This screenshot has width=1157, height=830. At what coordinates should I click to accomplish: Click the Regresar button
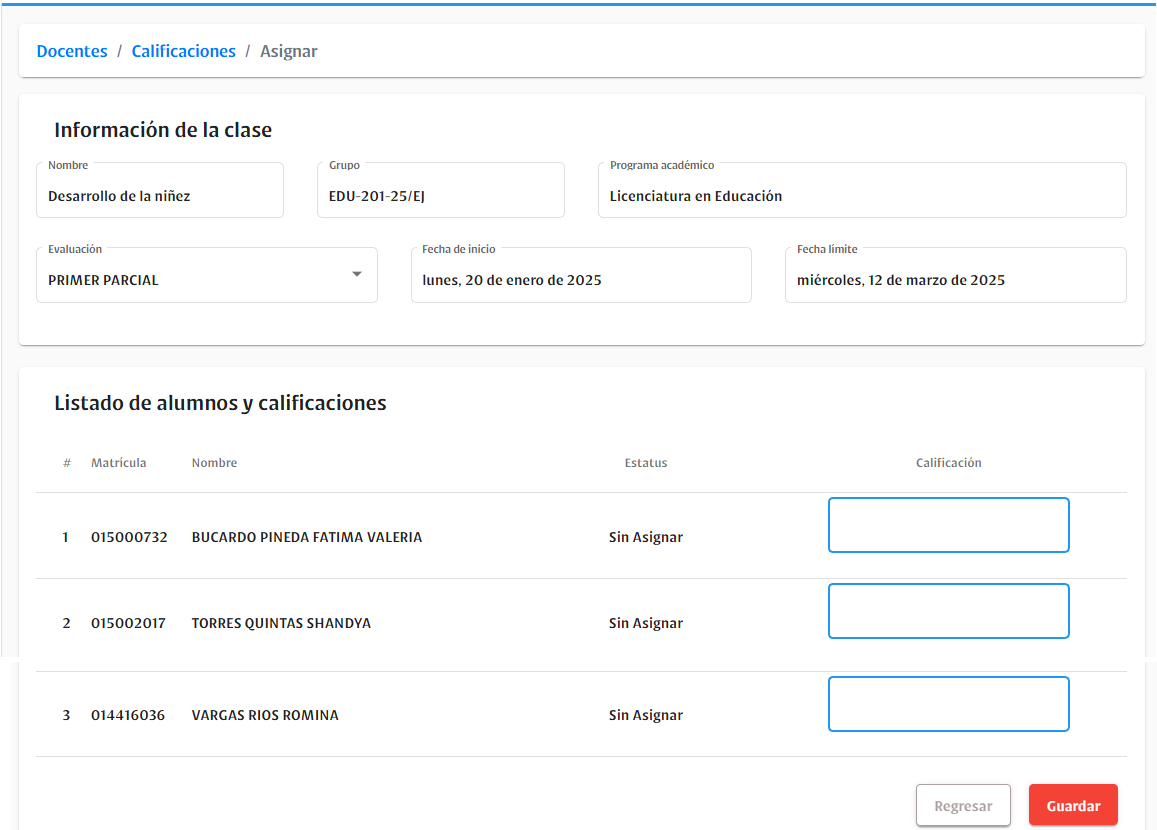pyautogui.click(x=963, y=806)
